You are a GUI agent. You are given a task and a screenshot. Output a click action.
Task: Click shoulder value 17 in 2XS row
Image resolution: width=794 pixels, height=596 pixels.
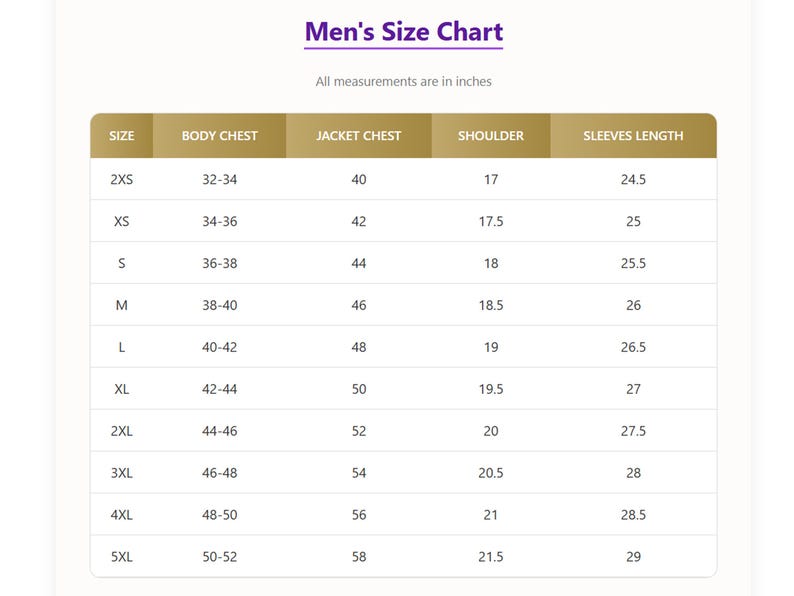click(491, 179)
